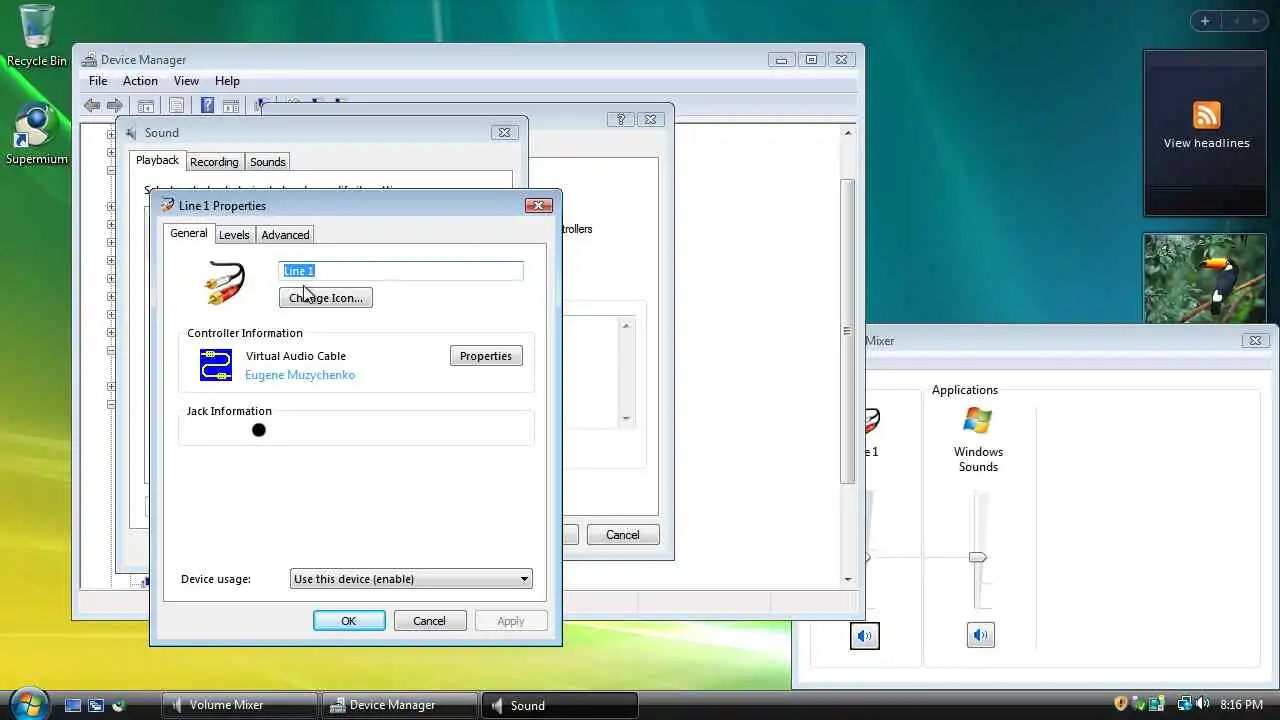This screenshot has height=720, width=1280.
Task: Click the controller Properties button
Action: point(486,356)
